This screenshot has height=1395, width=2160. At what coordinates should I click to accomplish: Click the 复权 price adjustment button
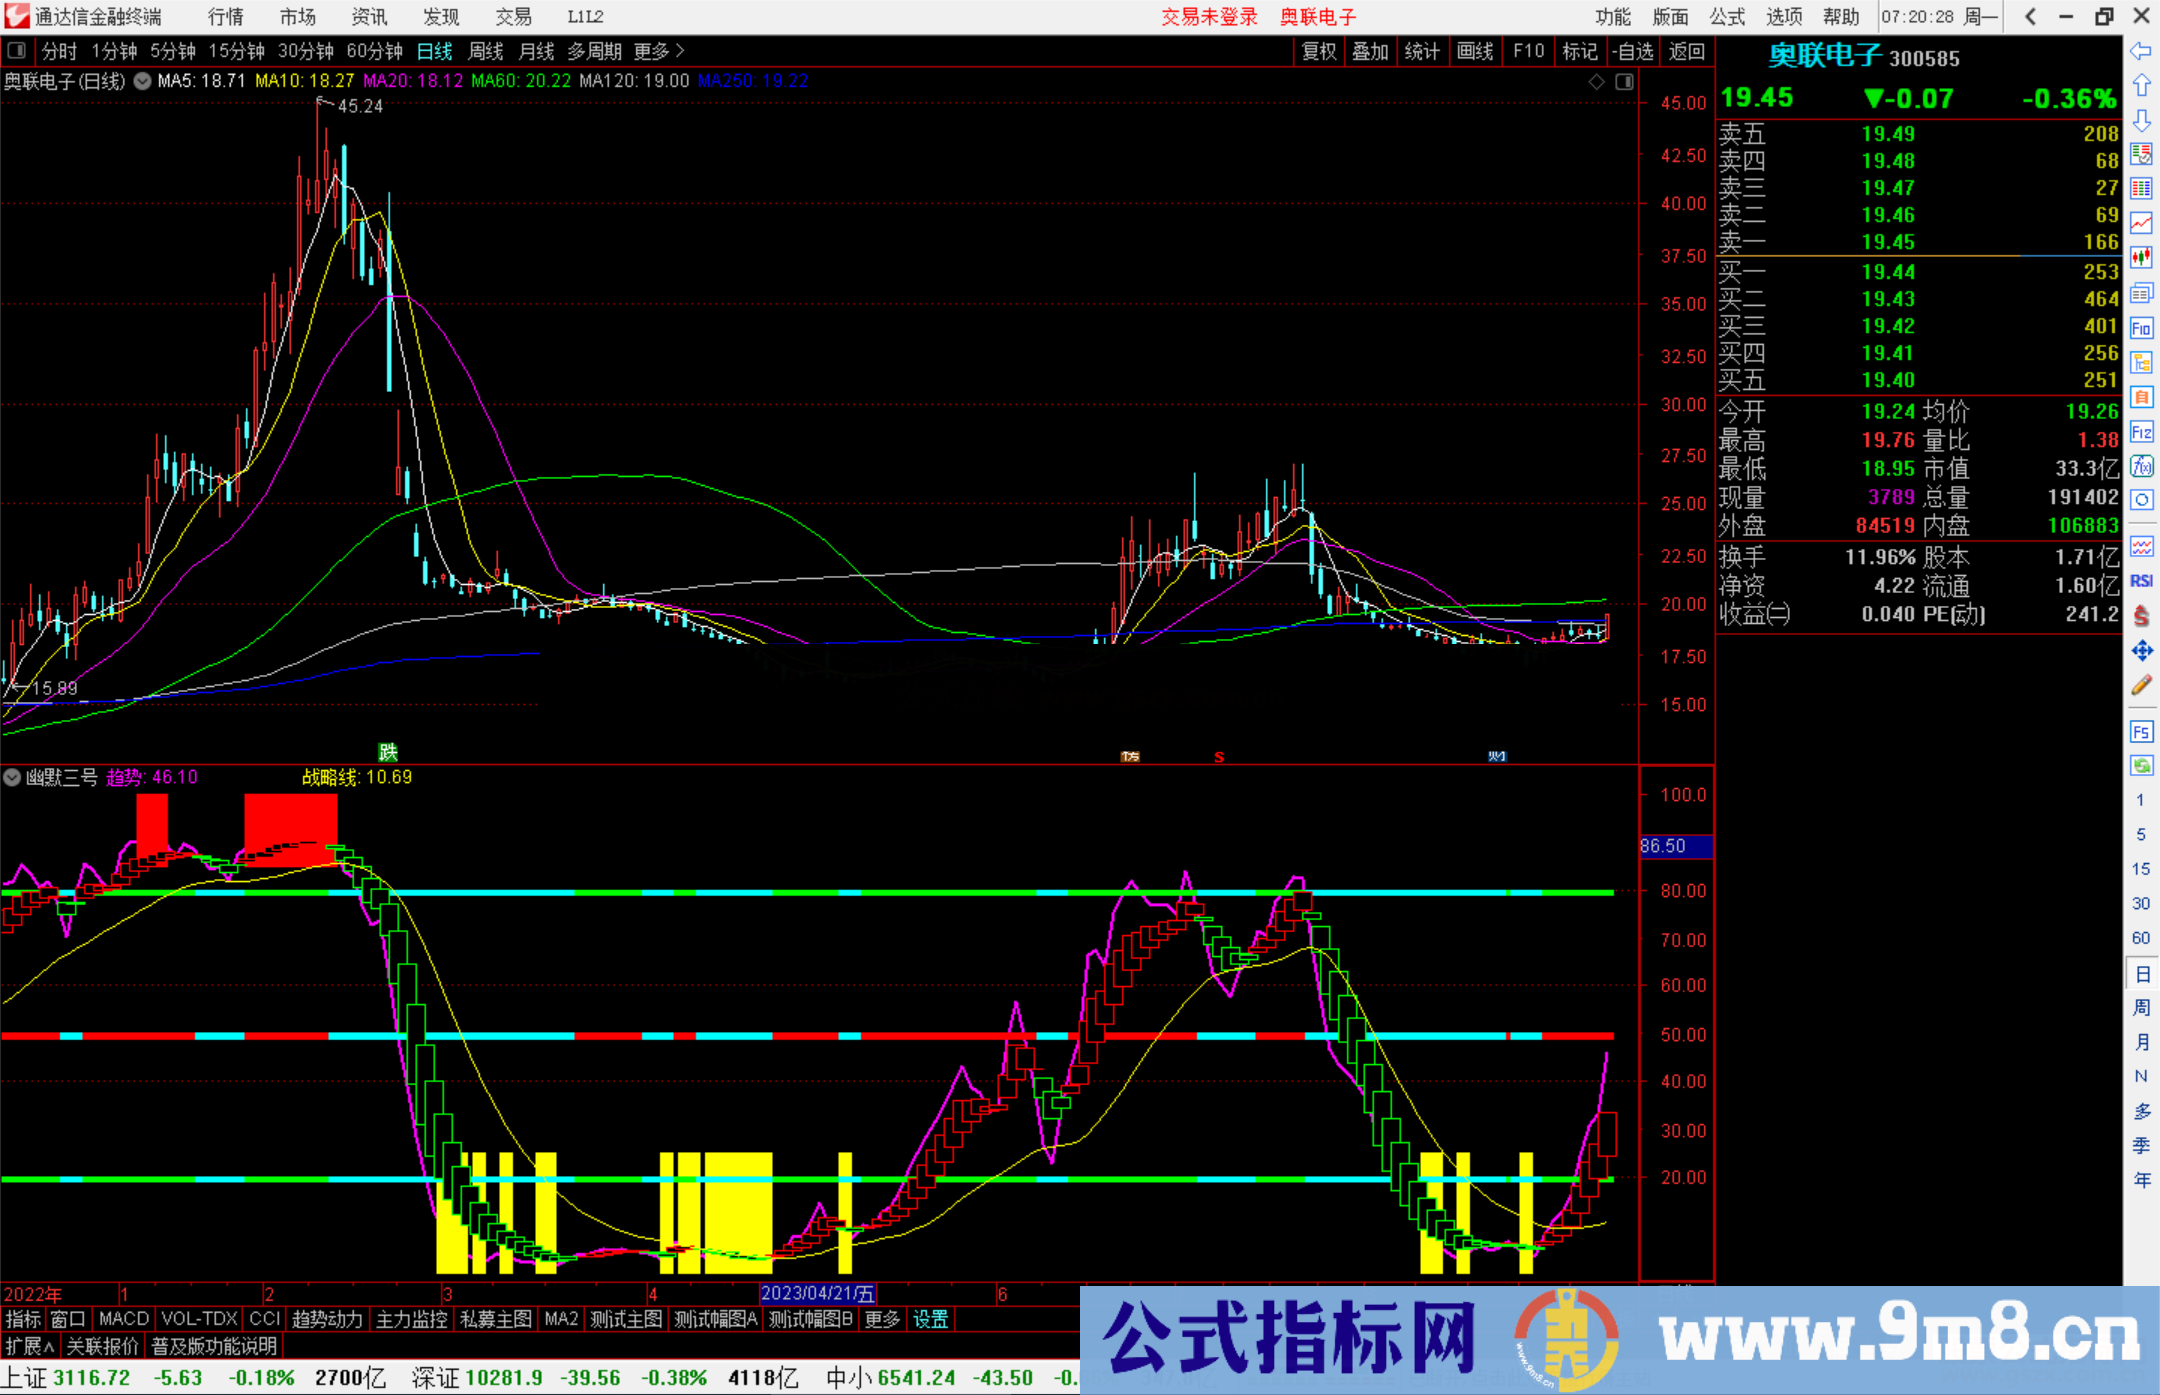click(1317, 51)
